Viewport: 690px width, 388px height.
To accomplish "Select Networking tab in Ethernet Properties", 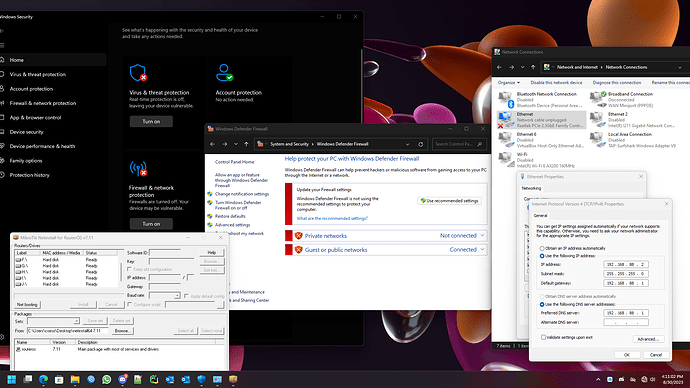I will pos(531,188).
